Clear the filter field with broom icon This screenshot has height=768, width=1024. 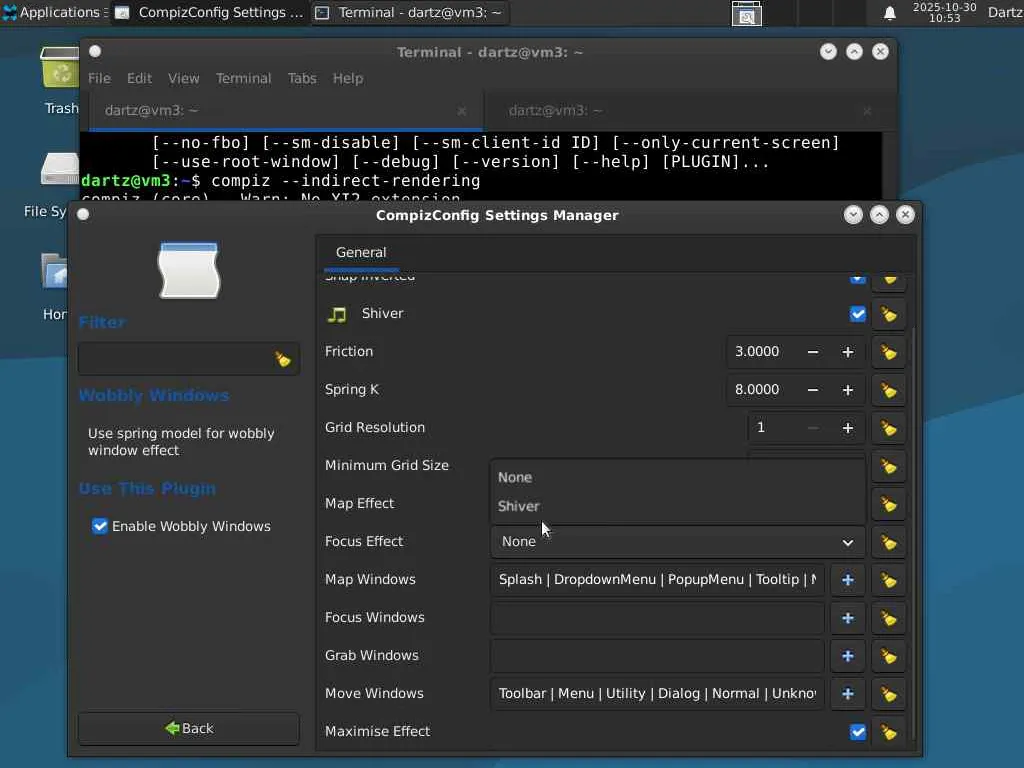click(x=283, y=359)
